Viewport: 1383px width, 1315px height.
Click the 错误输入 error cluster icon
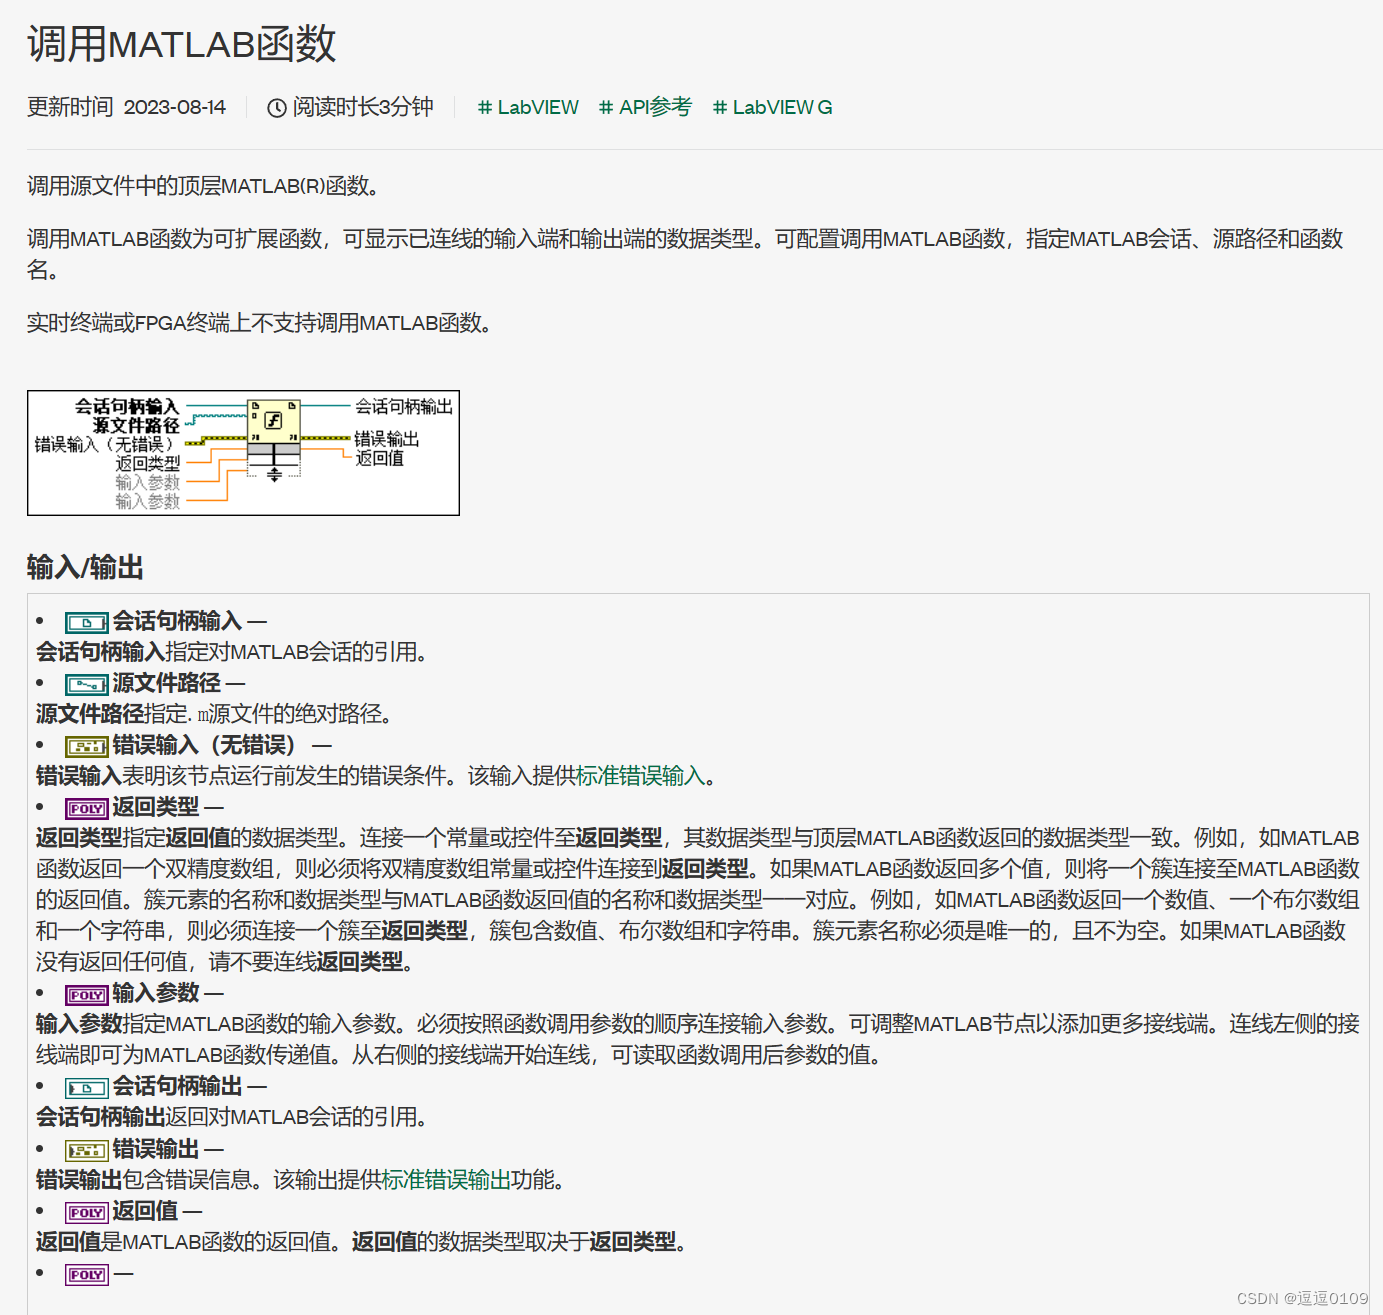pyautogui.click(x=86, y=746)
